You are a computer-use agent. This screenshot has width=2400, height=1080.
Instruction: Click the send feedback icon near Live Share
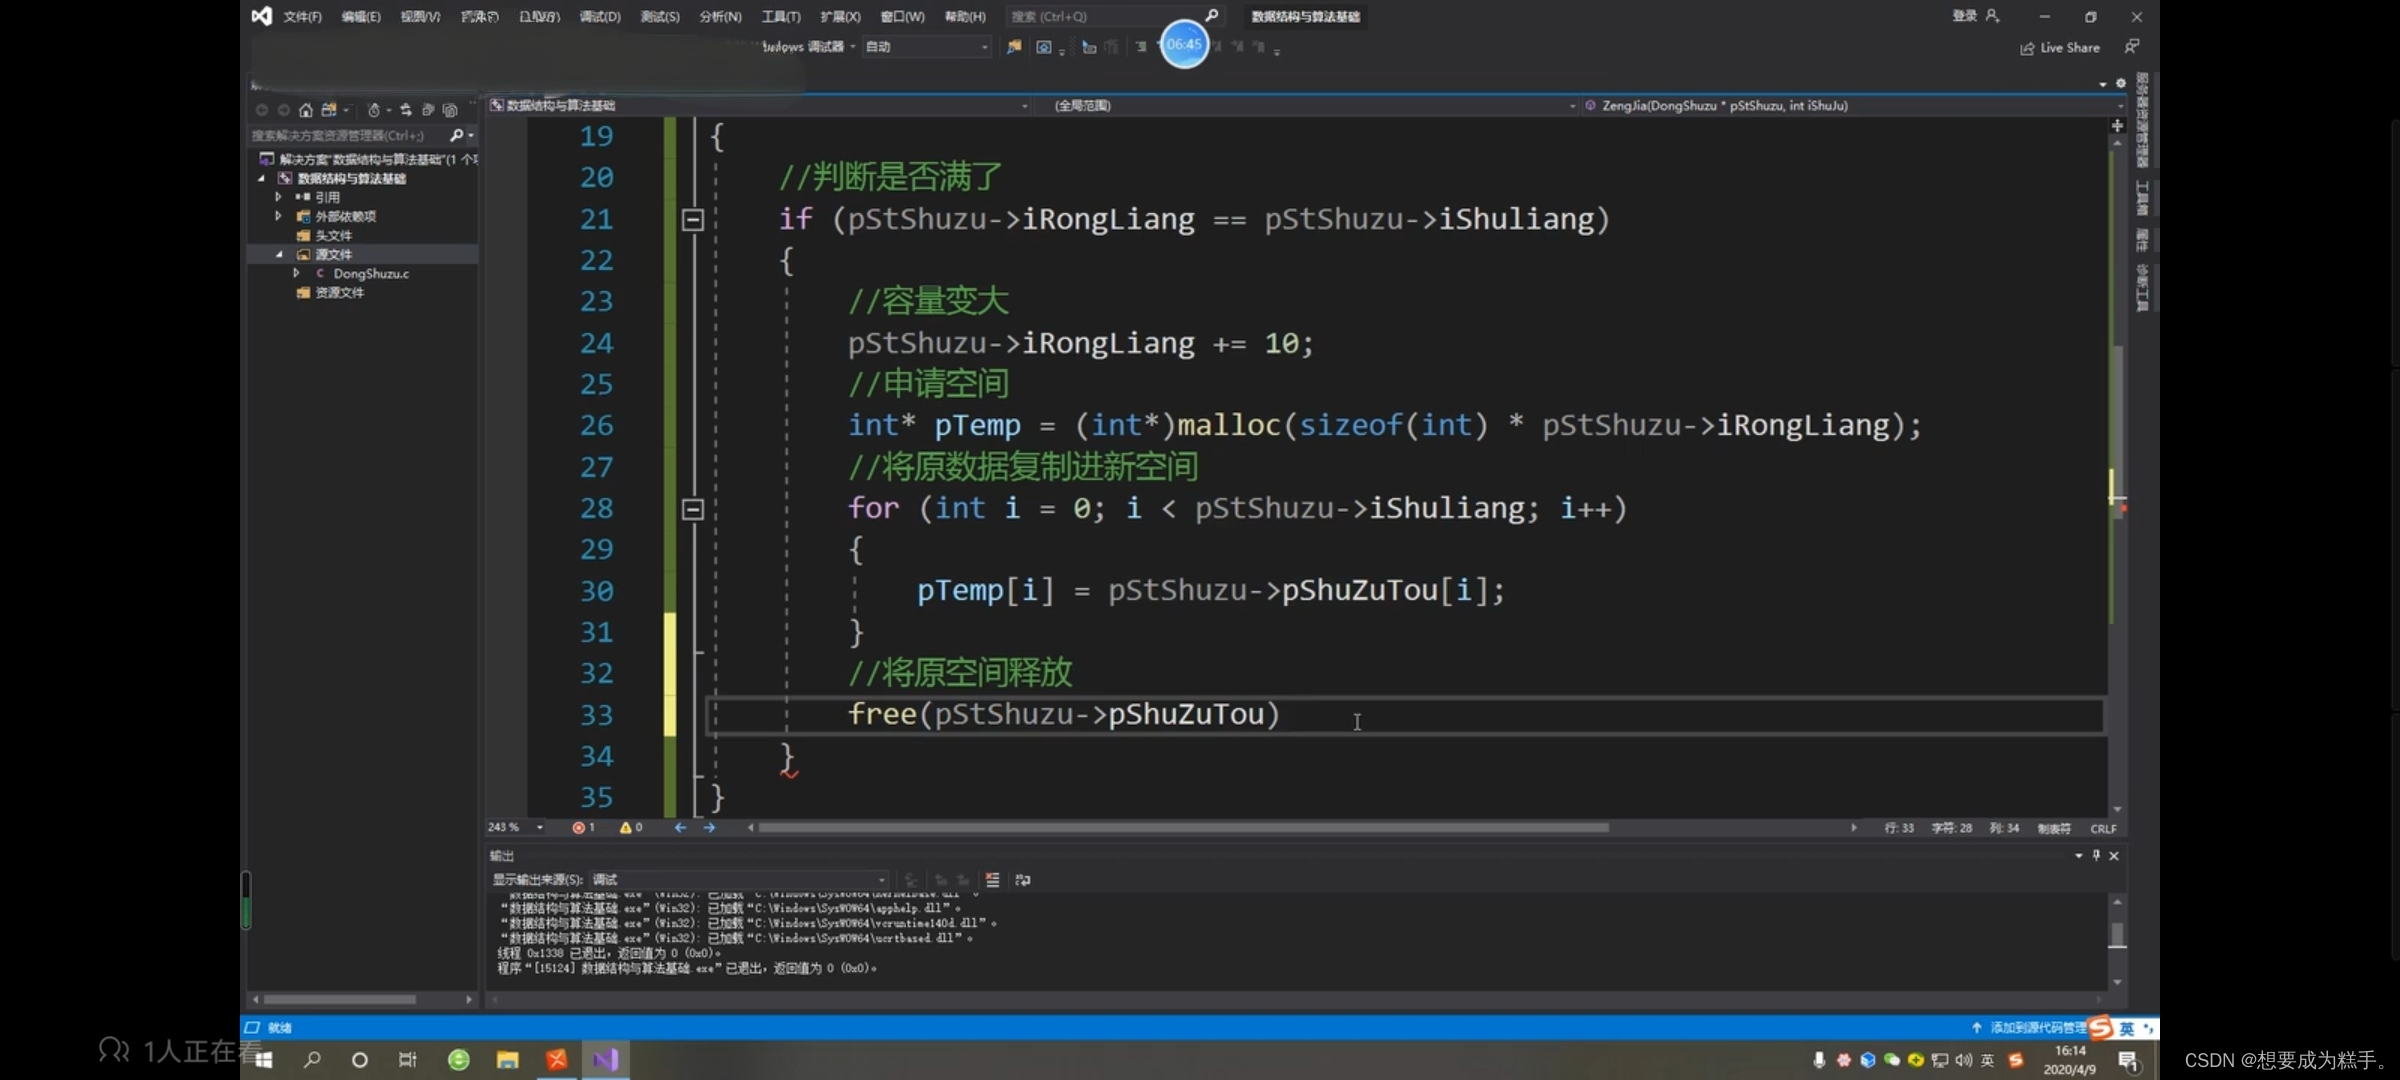[2131, 47]
